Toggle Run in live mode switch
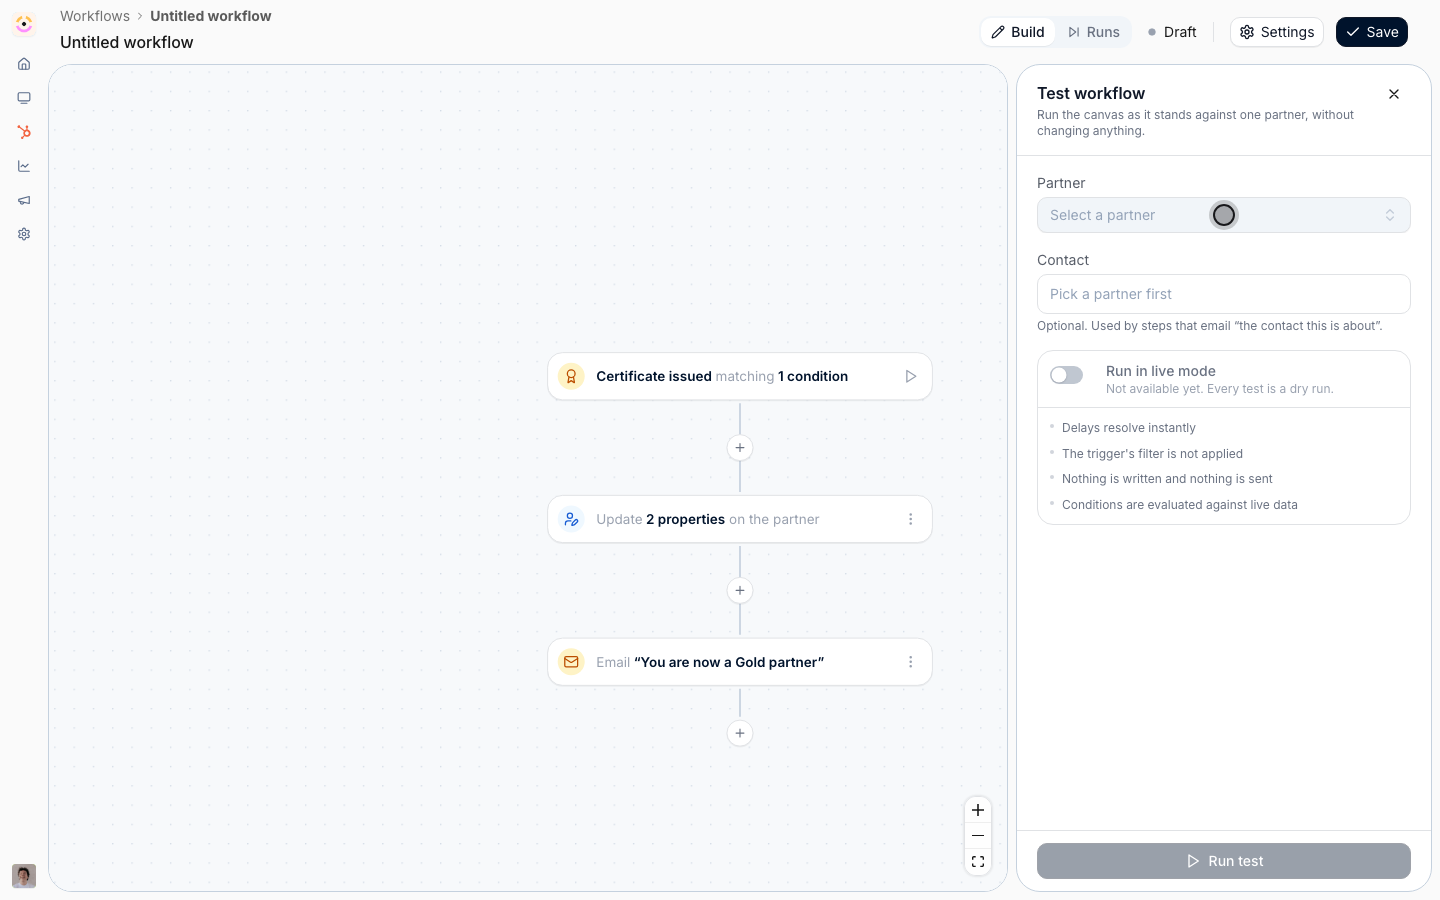 pyautogui.click(x=1066, y=375)
